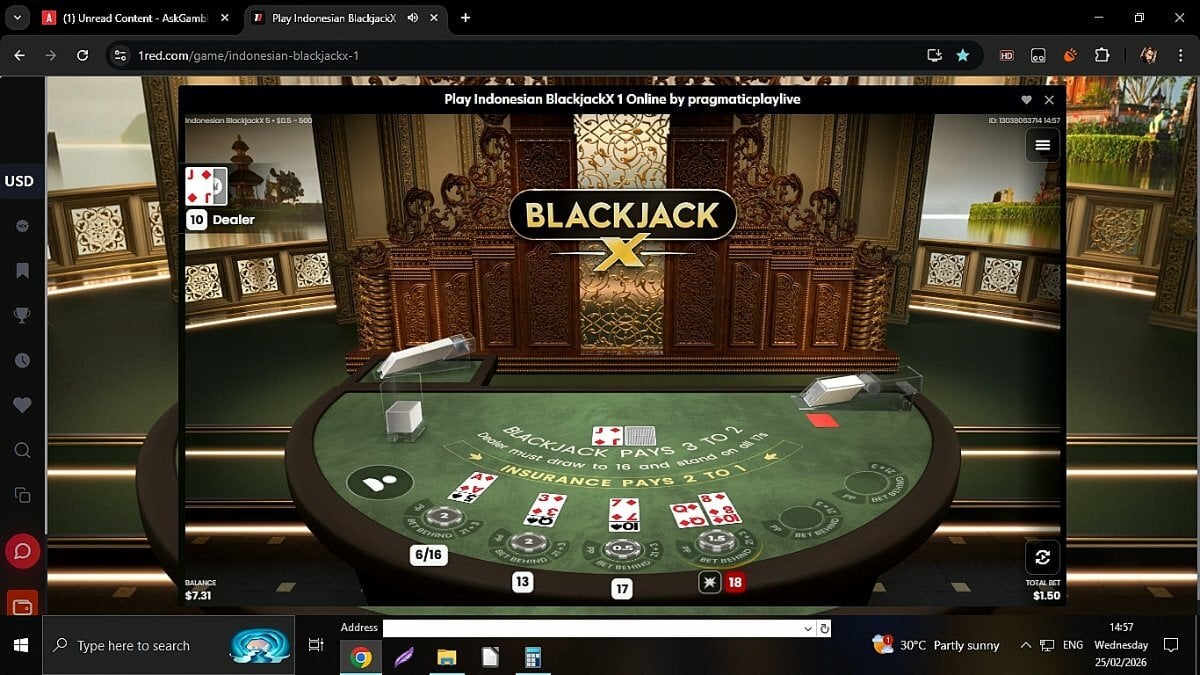Click the taskbar Address input field

592,628
